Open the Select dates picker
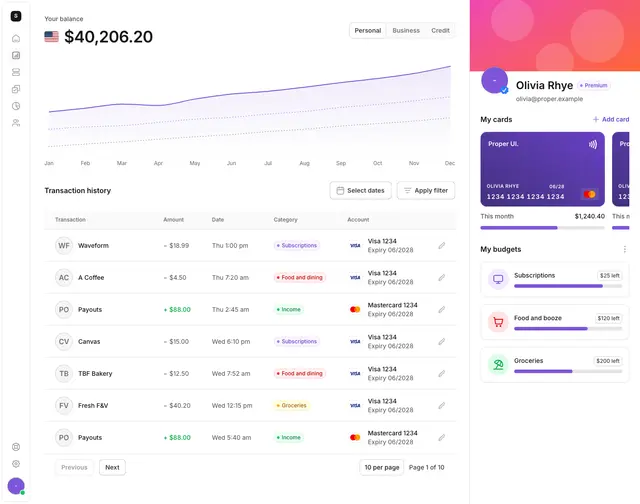Viewport: 640px width, 504px height. point(360,191)
